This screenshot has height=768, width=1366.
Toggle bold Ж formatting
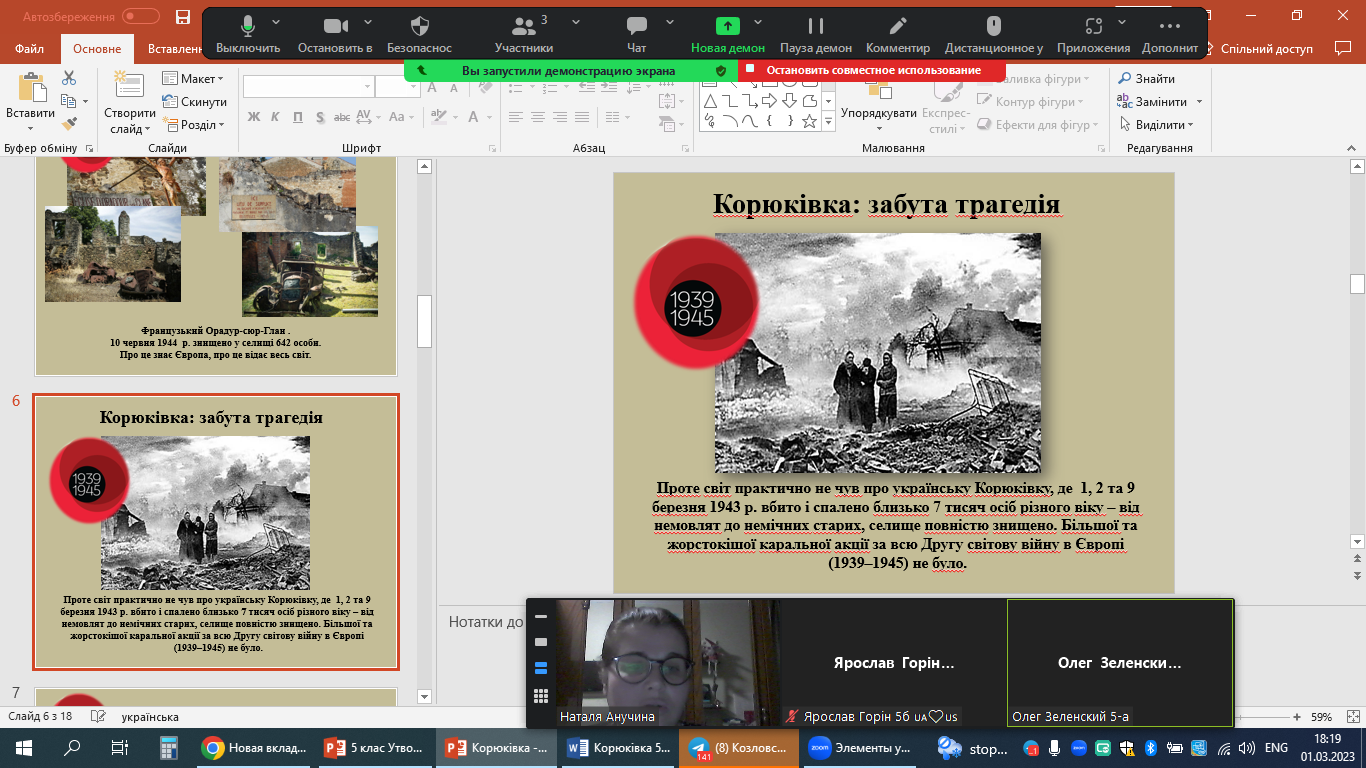(x=254, y=117)
